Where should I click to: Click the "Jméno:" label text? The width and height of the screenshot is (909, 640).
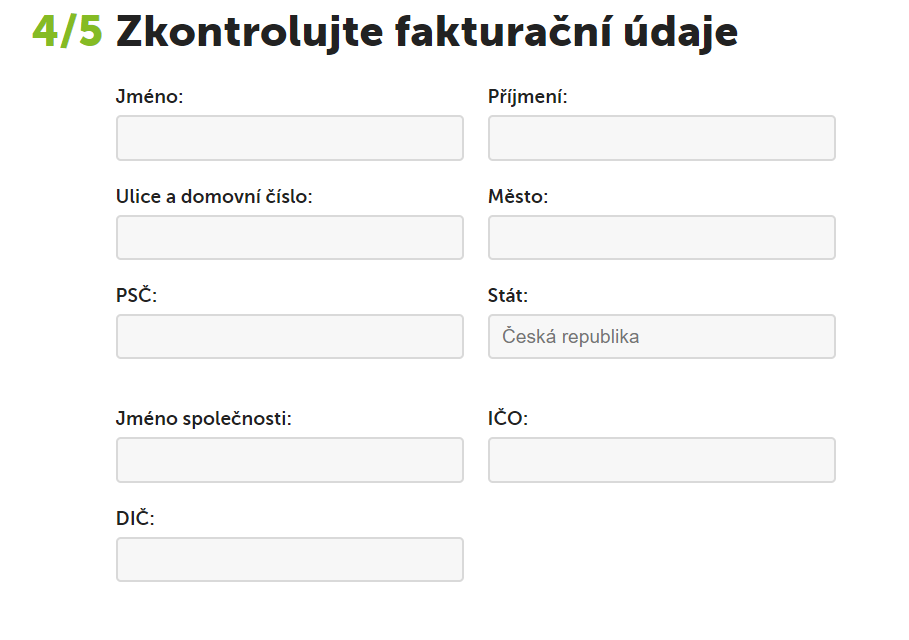[150, 97]
